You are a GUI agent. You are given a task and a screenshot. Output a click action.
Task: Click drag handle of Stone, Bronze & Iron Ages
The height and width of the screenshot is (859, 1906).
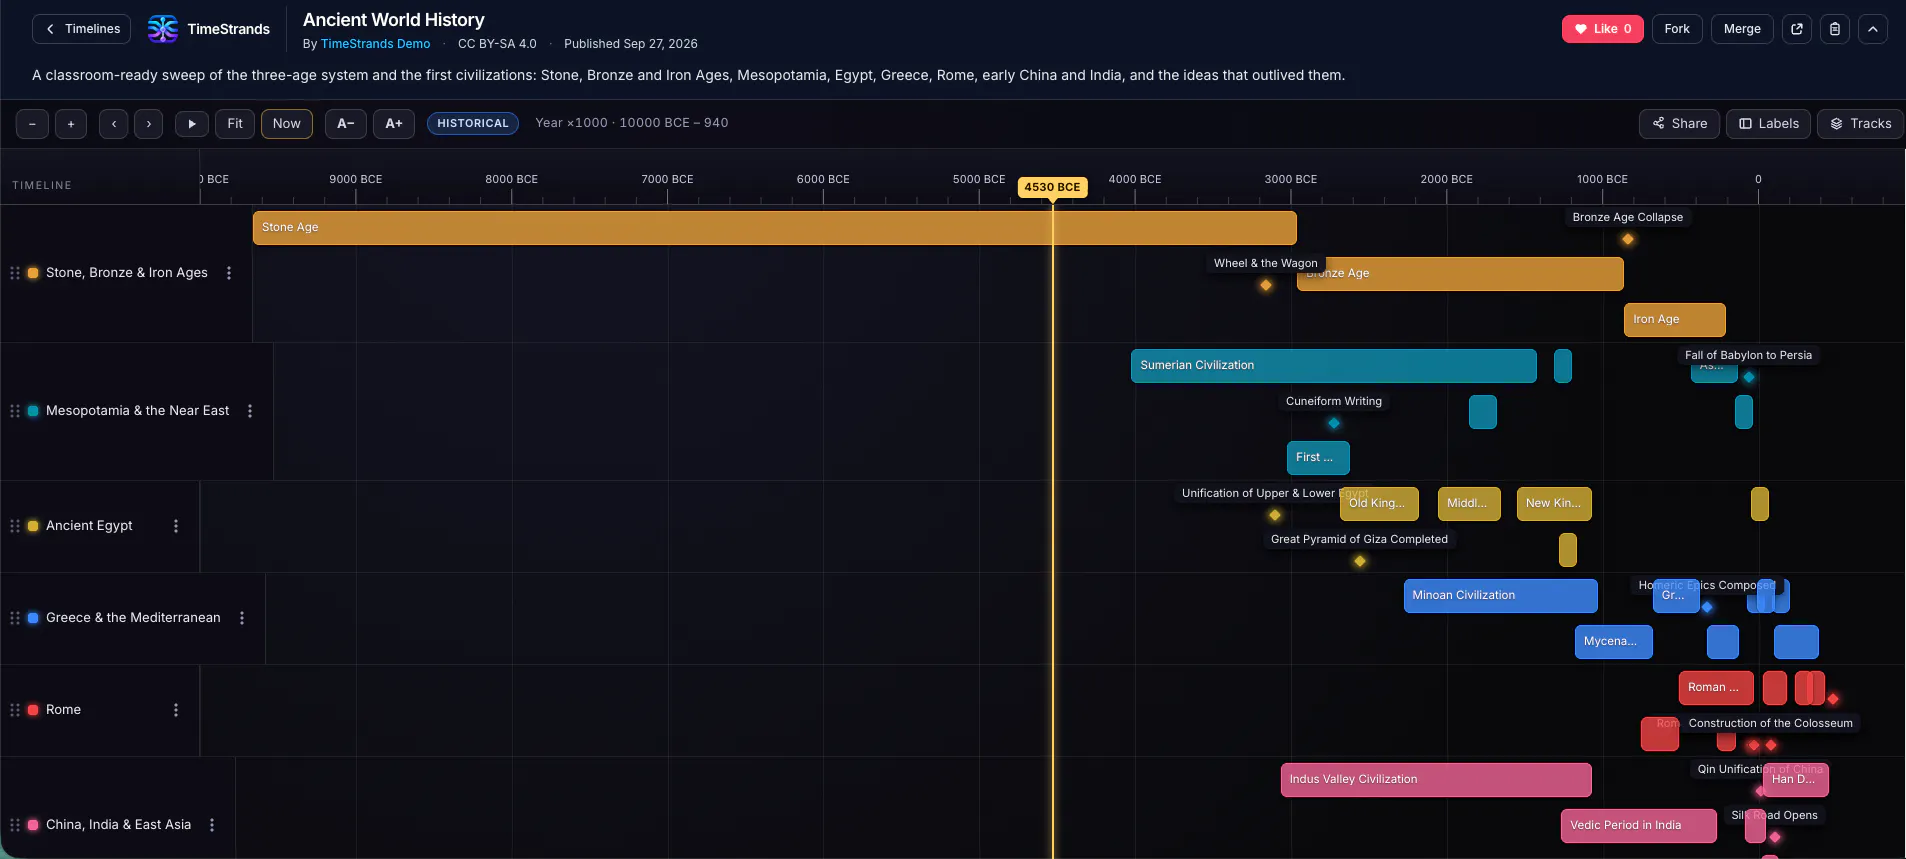coord(15,273)
